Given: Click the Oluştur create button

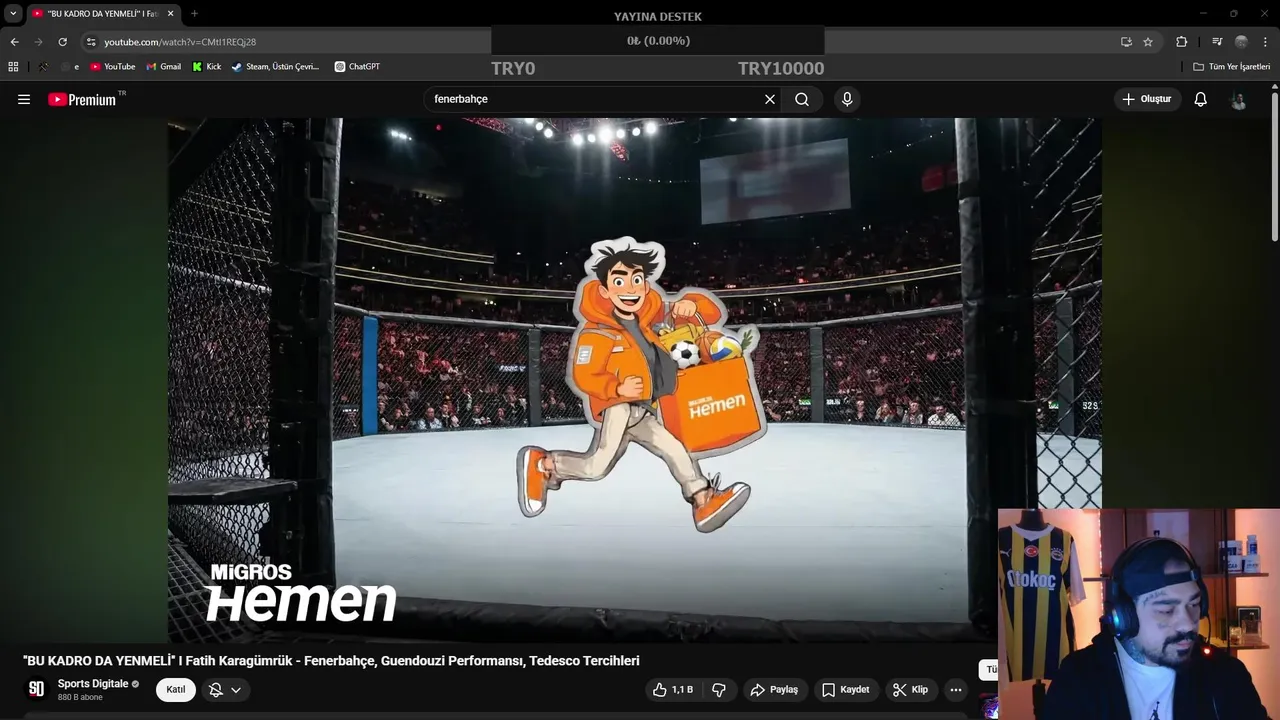Looking at the screenshot, I should (1146, 99).
